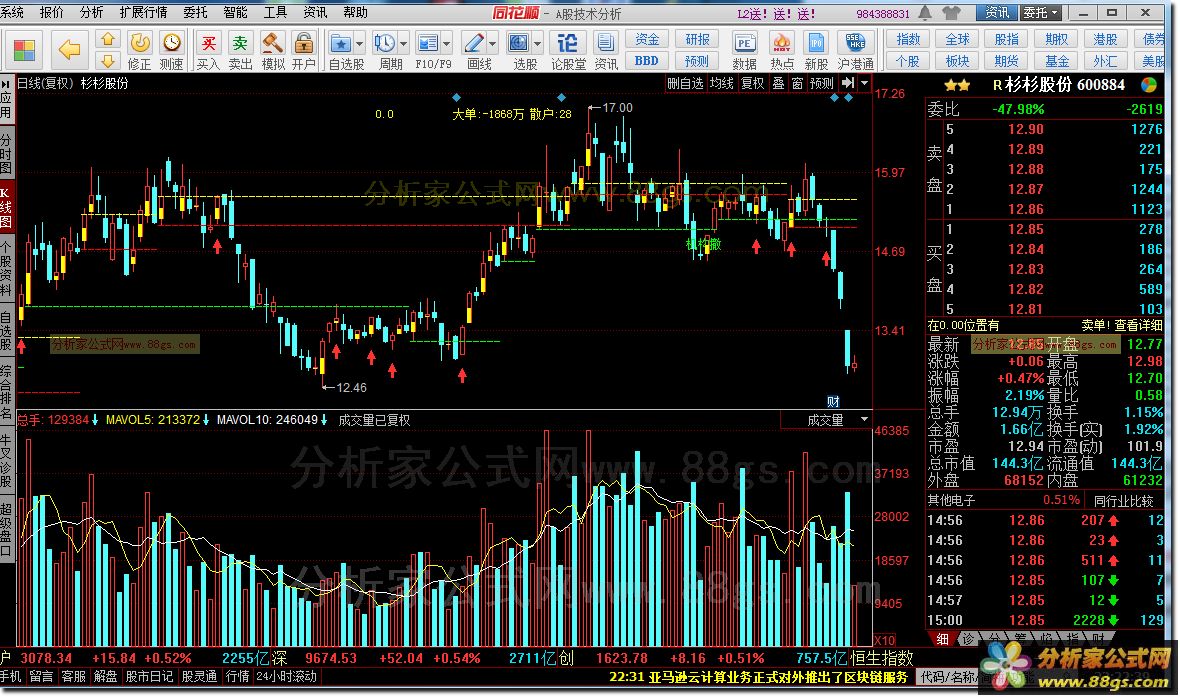Screen dimensions: 1180x697
Task: Click the 留言 status bar button
Action: click(41, 676)
